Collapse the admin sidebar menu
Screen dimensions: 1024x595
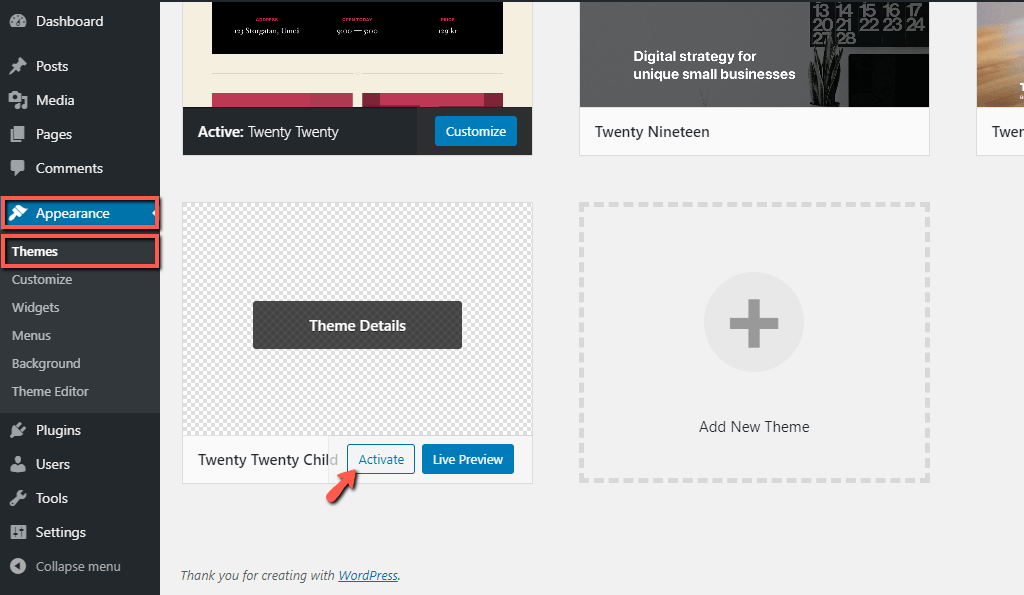point(78,566)
